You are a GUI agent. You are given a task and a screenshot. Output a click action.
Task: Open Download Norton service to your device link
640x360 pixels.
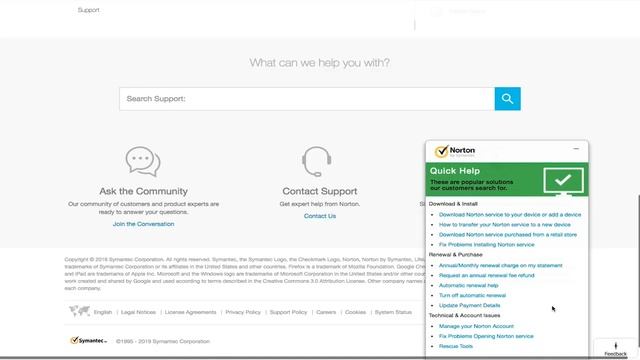tap(510, 215)
